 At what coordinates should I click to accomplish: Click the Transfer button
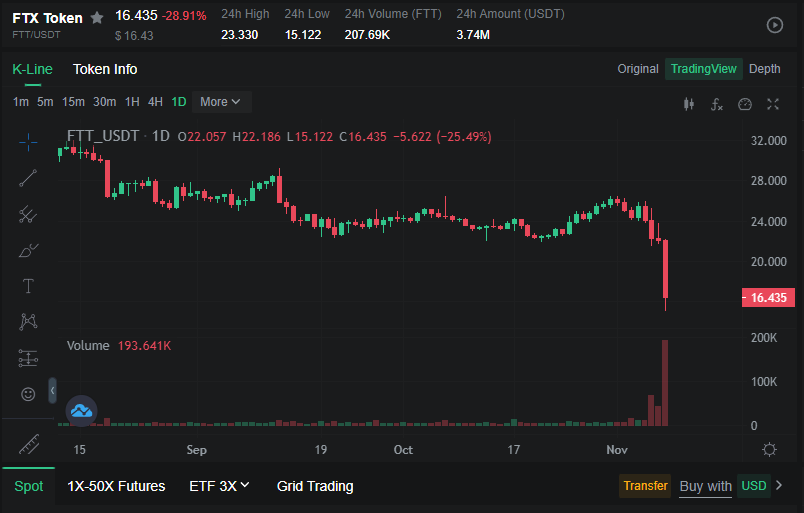645,485
